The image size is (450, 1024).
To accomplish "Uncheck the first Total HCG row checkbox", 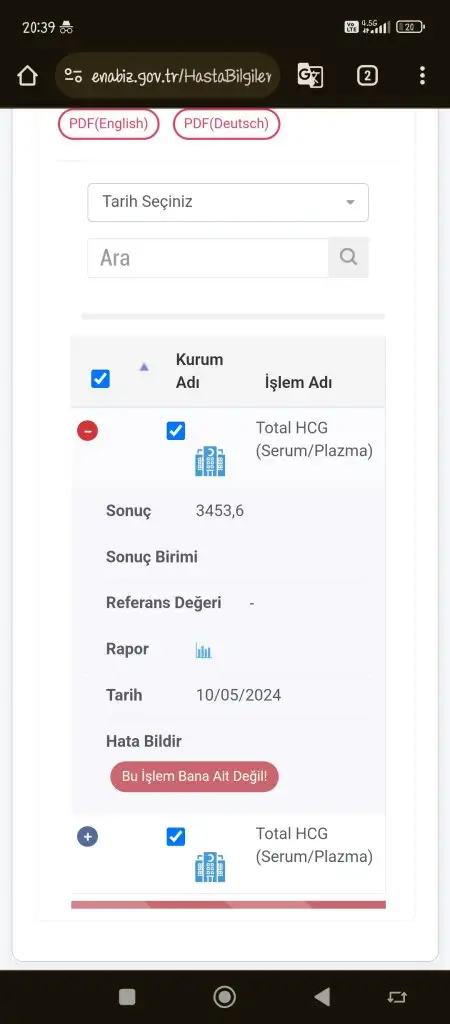I will click(x=176, y=431).
